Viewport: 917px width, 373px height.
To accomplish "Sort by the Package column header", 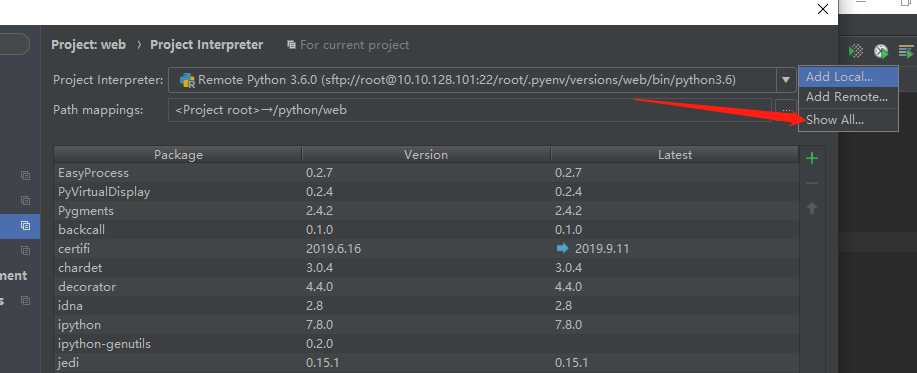I will coord(178,154).
